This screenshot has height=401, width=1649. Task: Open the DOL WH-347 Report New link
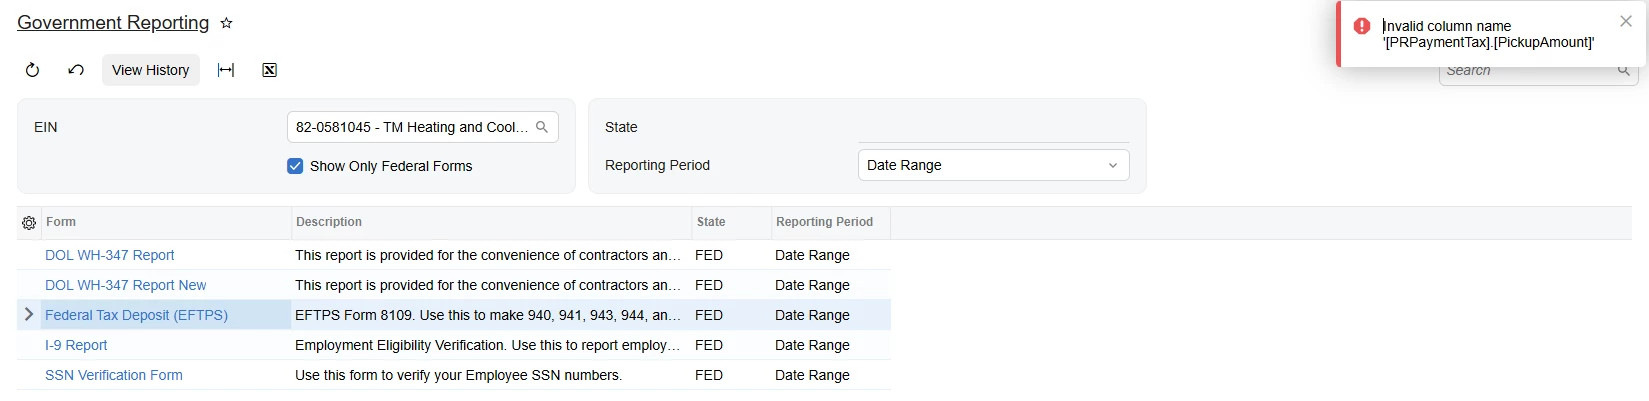[x=126, y=285]
